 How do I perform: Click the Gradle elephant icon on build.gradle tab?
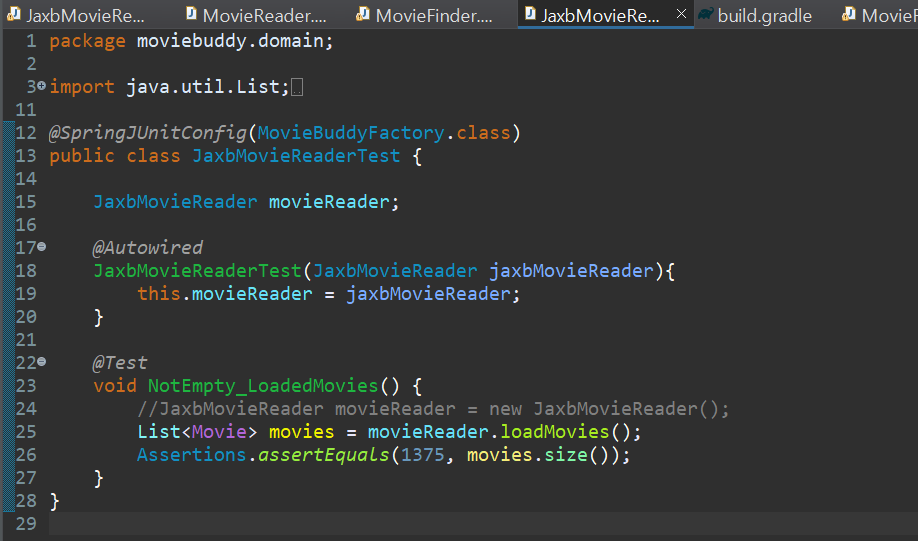(705, 14)
